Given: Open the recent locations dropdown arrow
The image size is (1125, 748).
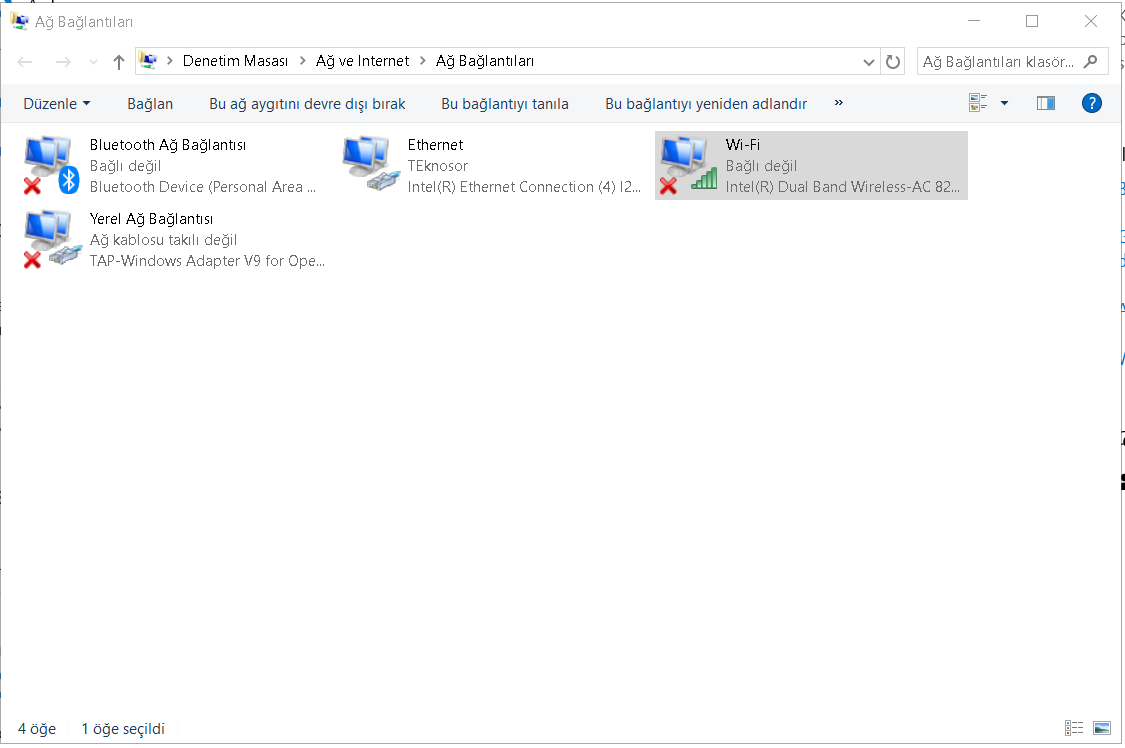Looking at the screenshot, I should (93, 62).
